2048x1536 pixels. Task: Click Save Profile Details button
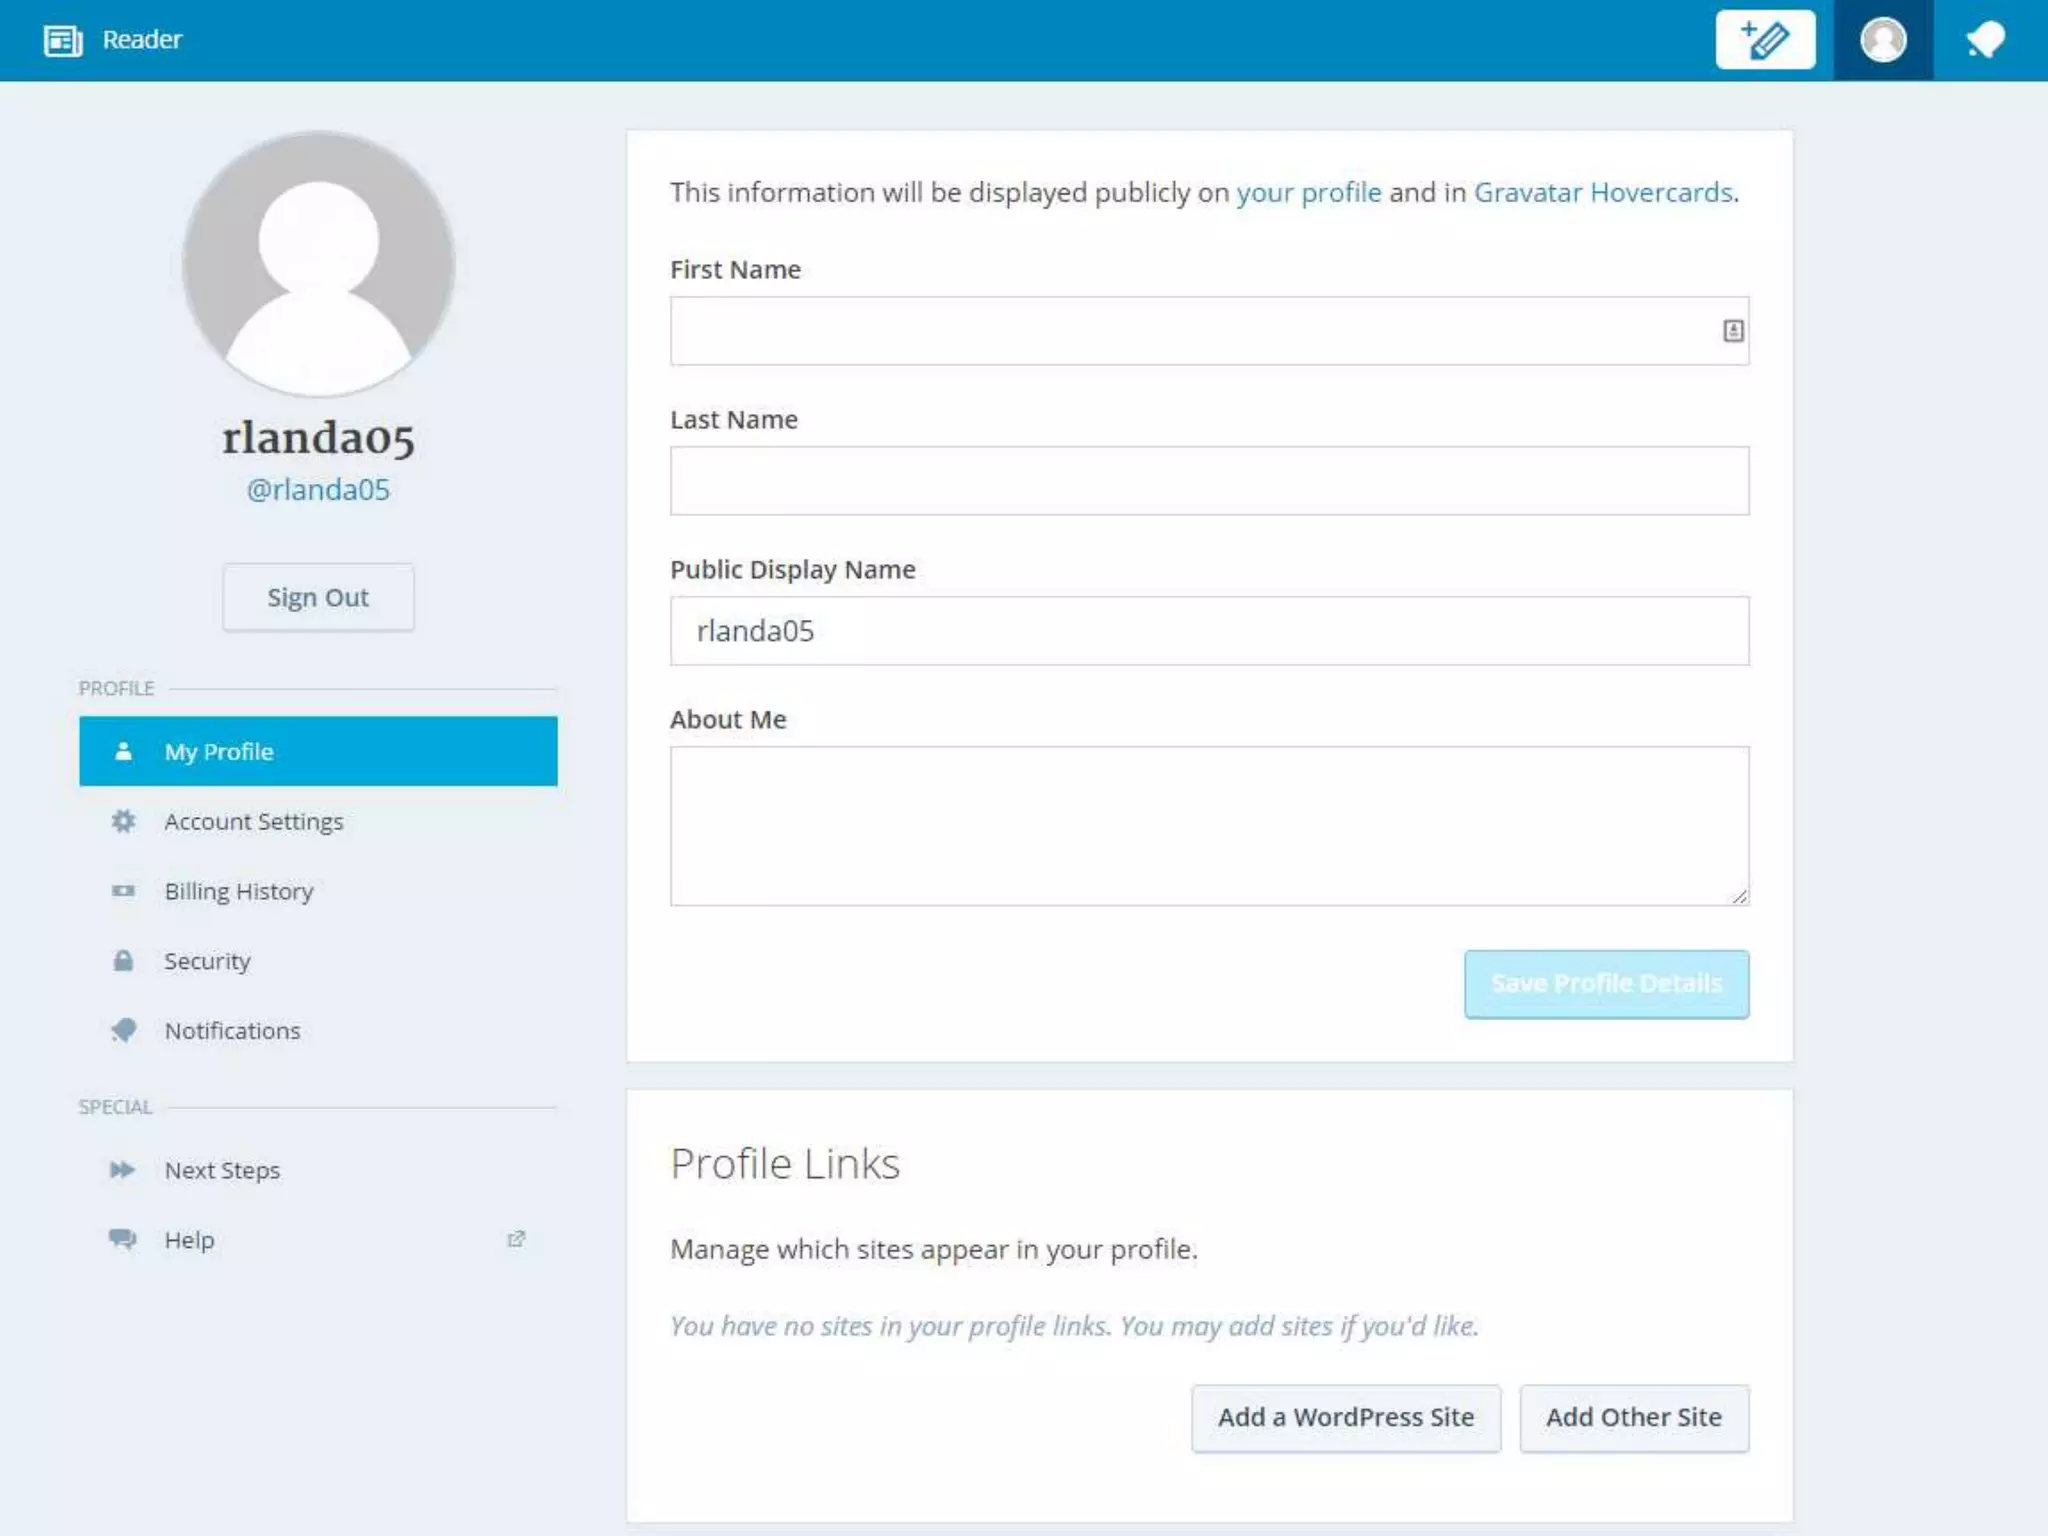click(x=1606, y=984)
